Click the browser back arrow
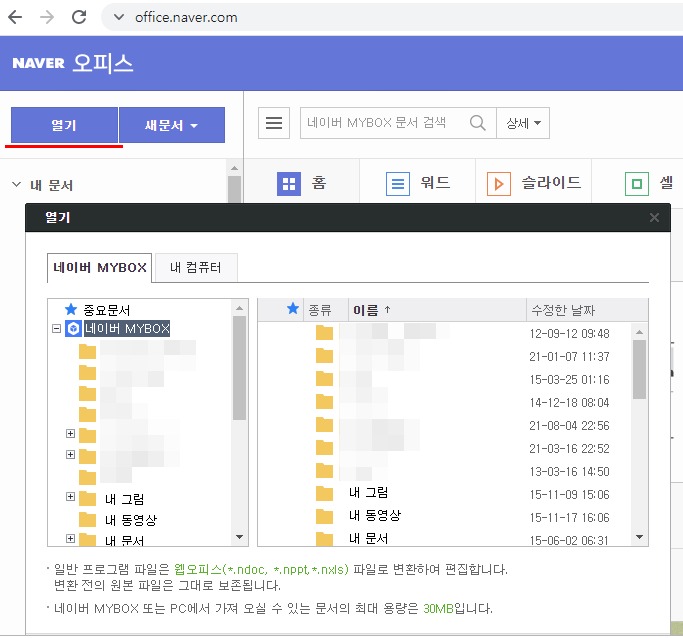The height and width of the screenshot is (638, 683). [x=15, y=17]
